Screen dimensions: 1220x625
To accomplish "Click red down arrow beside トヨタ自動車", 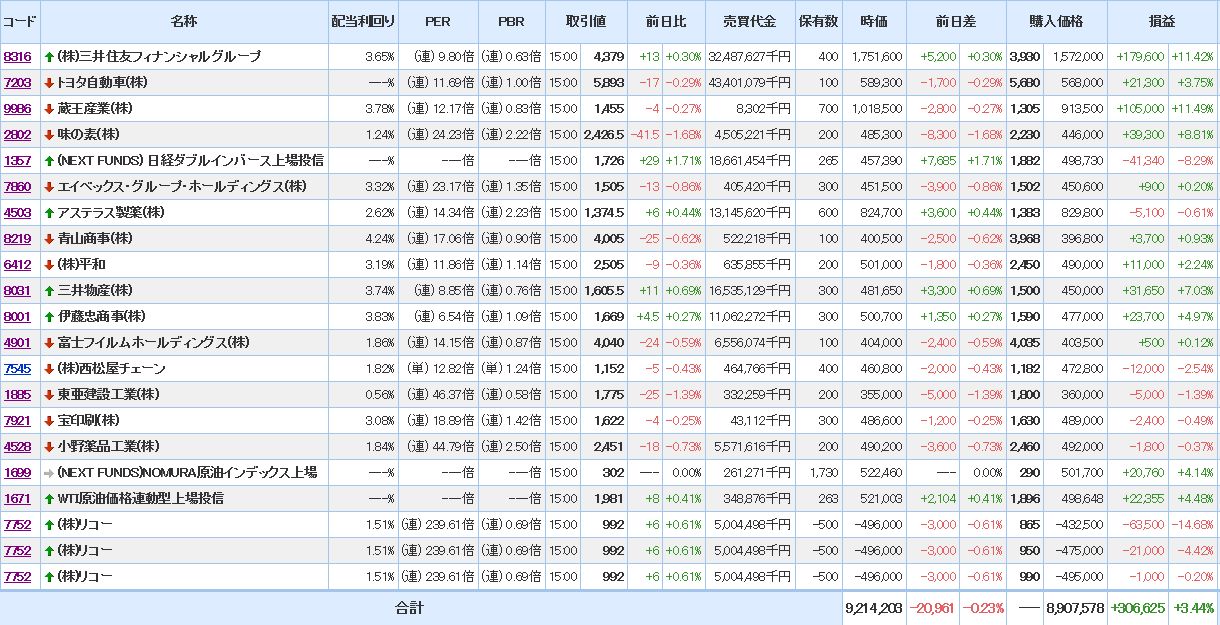I will coord(49,83).
